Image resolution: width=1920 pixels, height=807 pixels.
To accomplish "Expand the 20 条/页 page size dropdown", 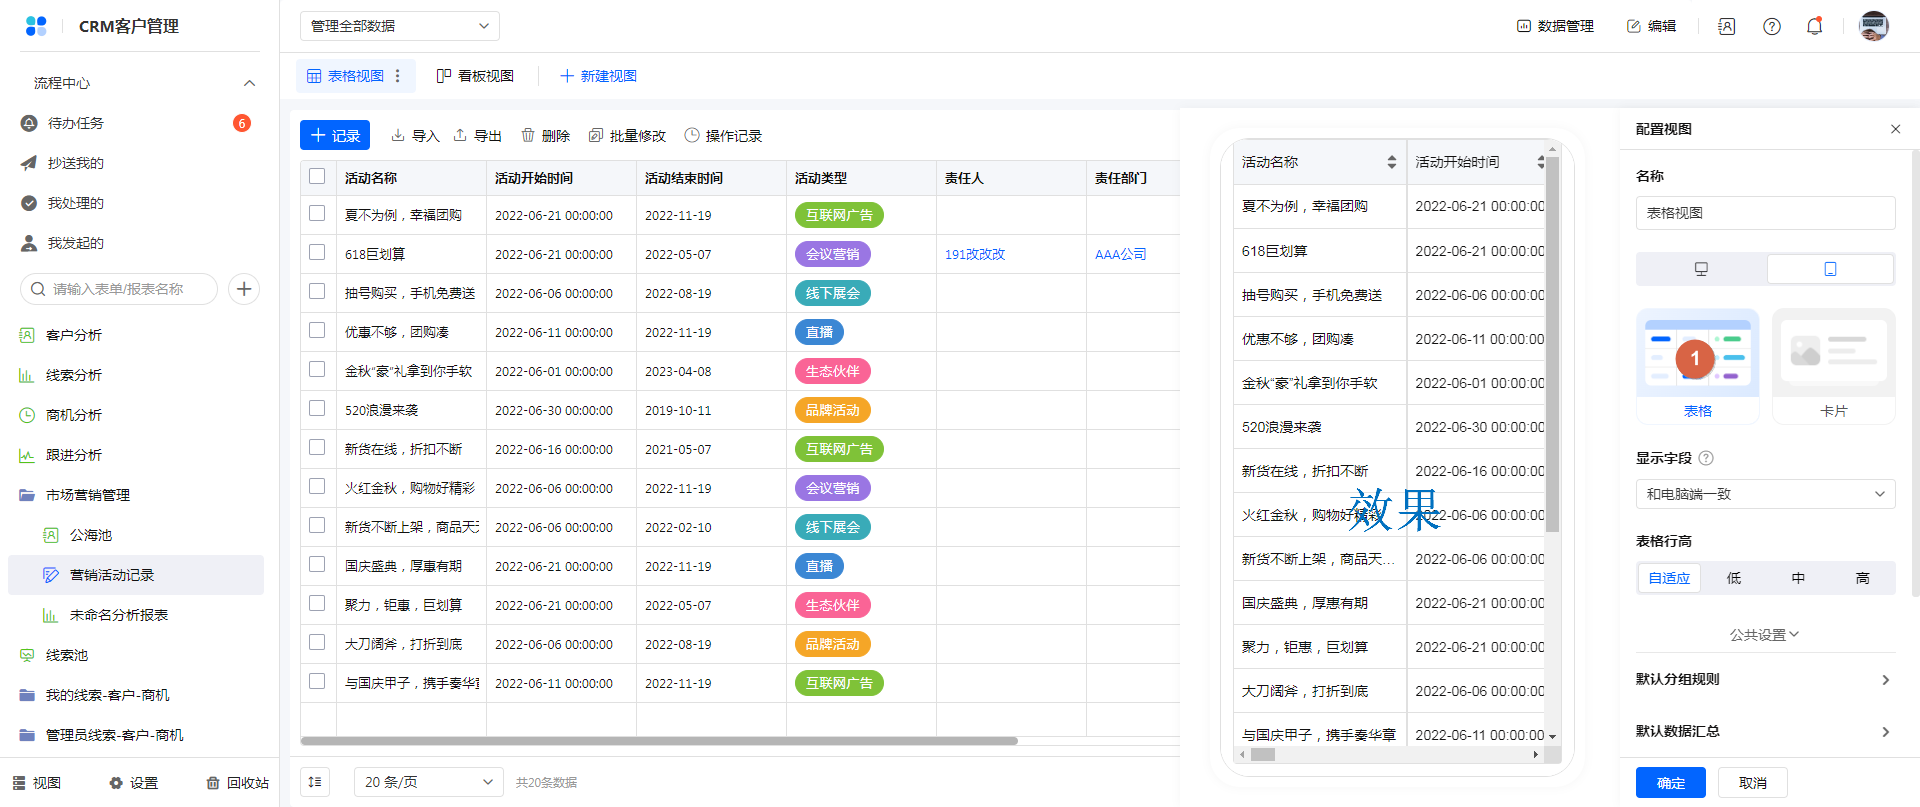I will point(428,782).
